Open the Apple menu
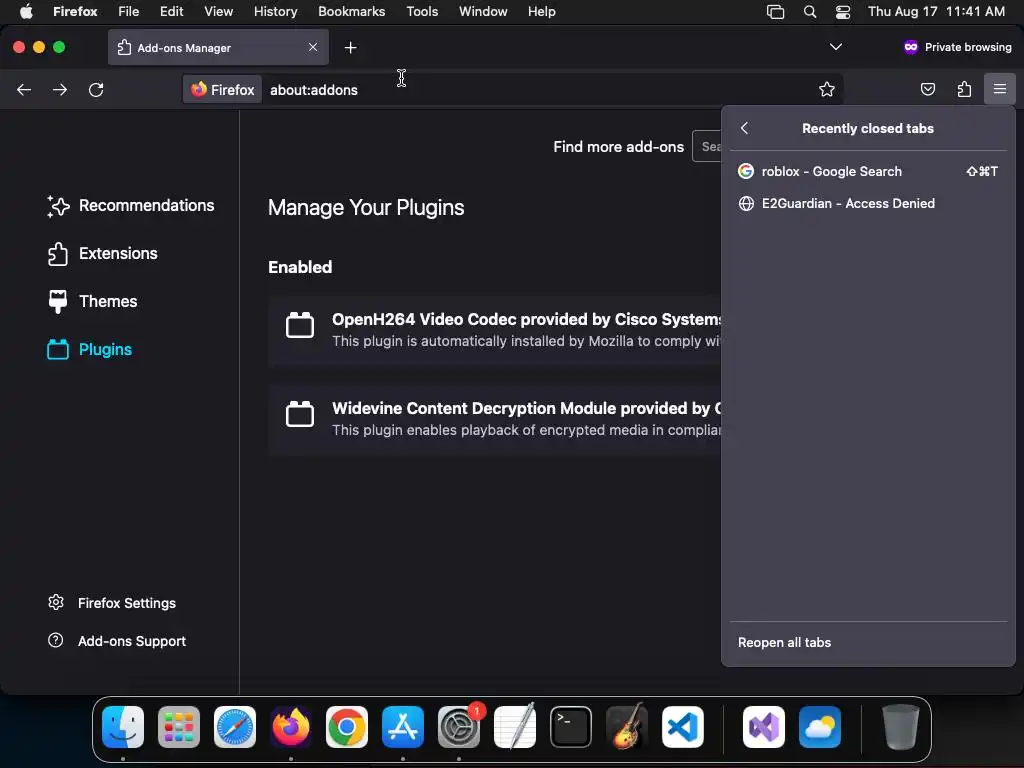Image resolution: width=1024 pixels, height=768 pixels. click(x=26, y=11)
